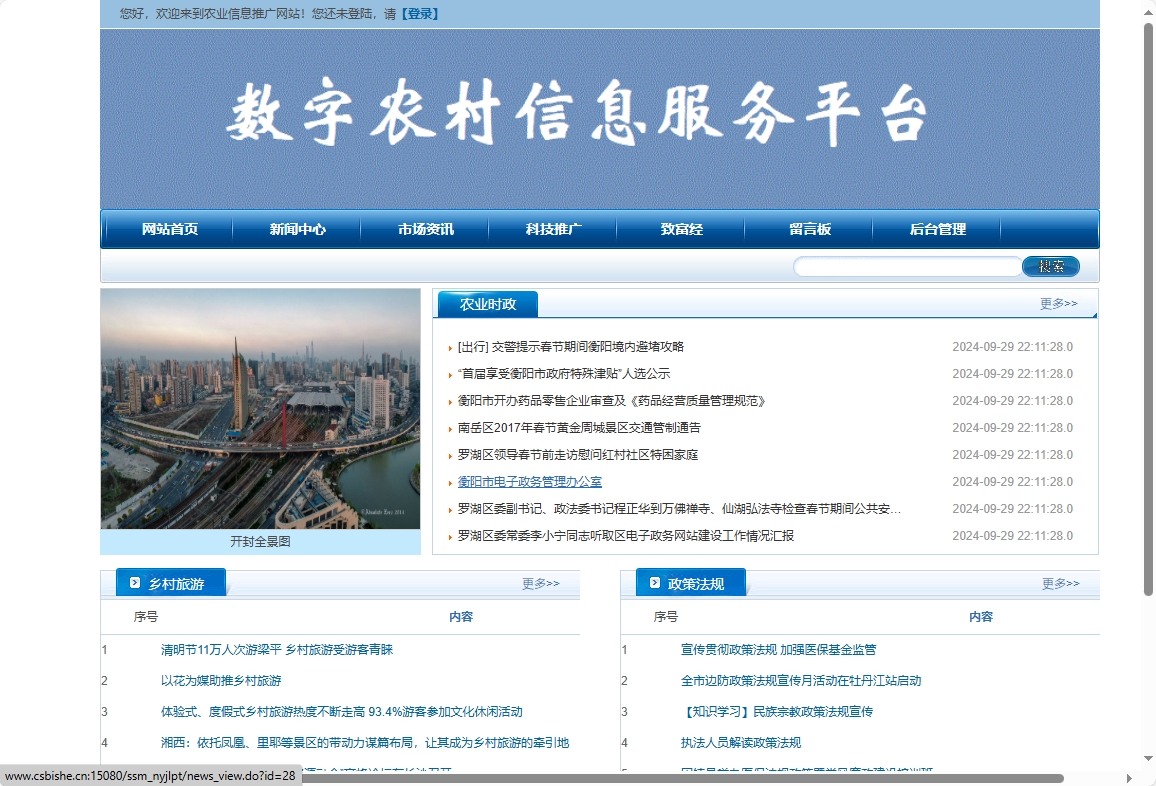The height and width of the screenshot is (786, 1156).
Task: Click the 开封全景图 panorama thumbnail
Action: [260, 410]
